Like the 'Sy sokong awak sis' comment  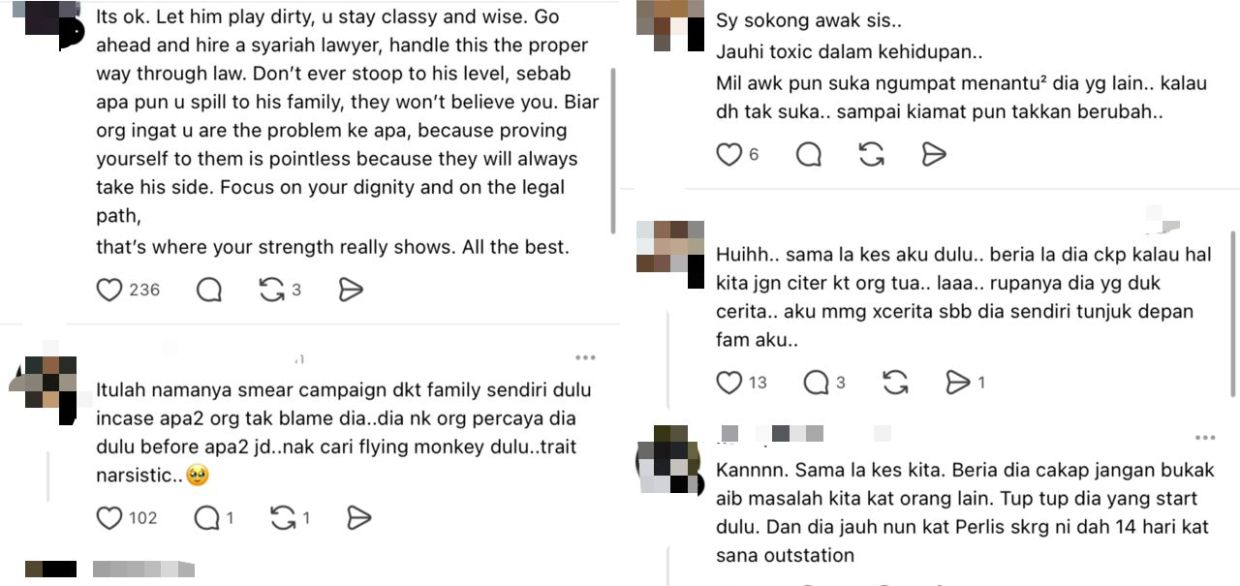(730, 154)
